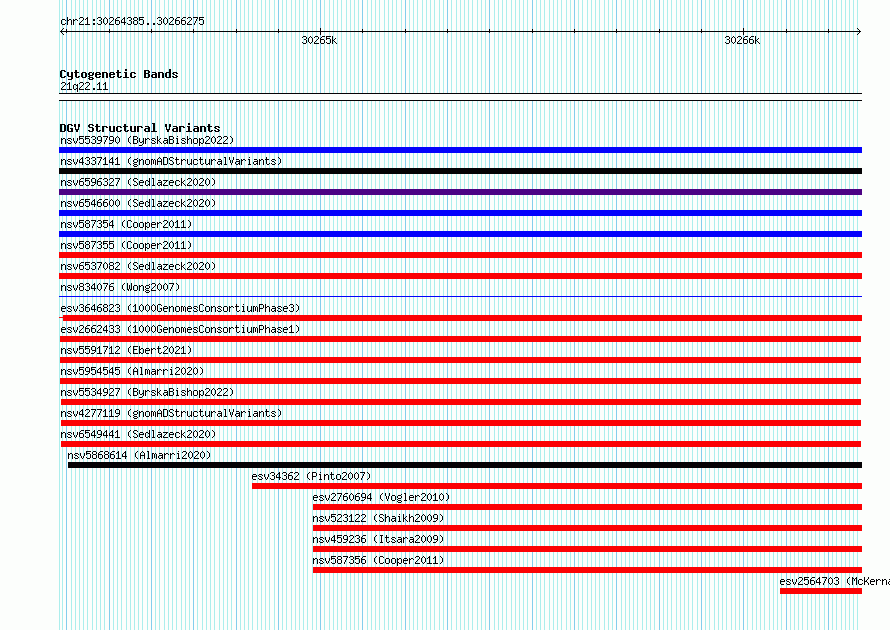Click esv2662433 (1000GenomesConsortiumPhase1) label
This screenshot has height=630, width=890.
[x=180, y=329]
